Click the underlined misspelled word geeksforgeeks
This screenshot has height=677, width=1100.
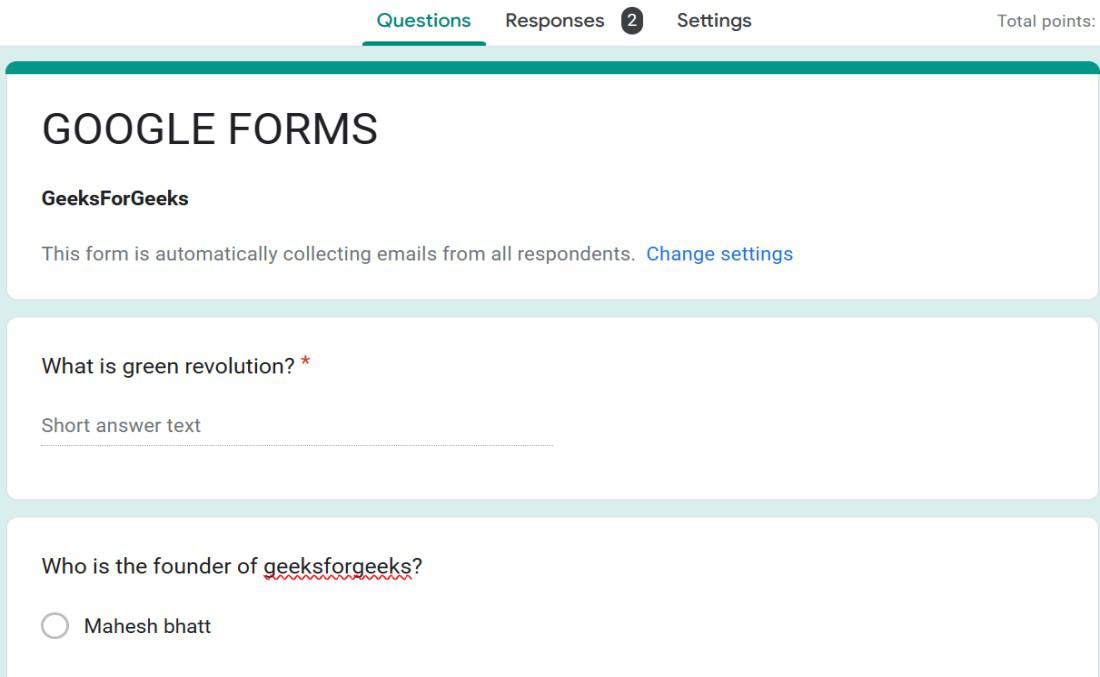(x=337, y=566)
